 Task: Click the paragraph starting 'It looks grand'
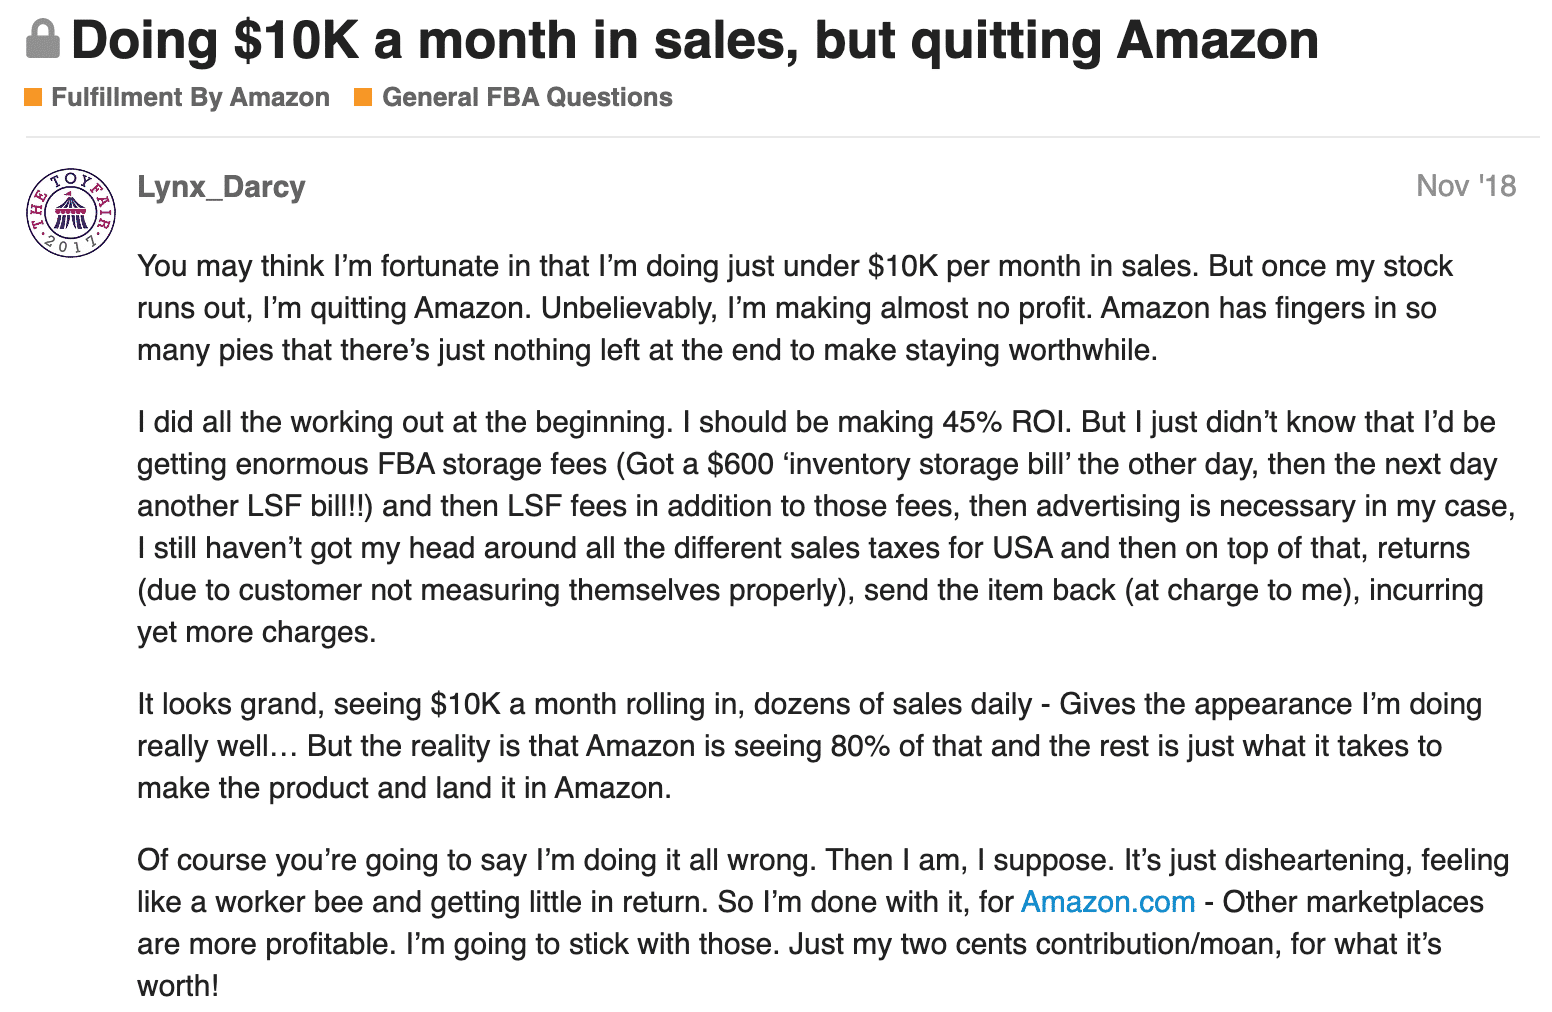pyautogui.click(x=809, y=746)
